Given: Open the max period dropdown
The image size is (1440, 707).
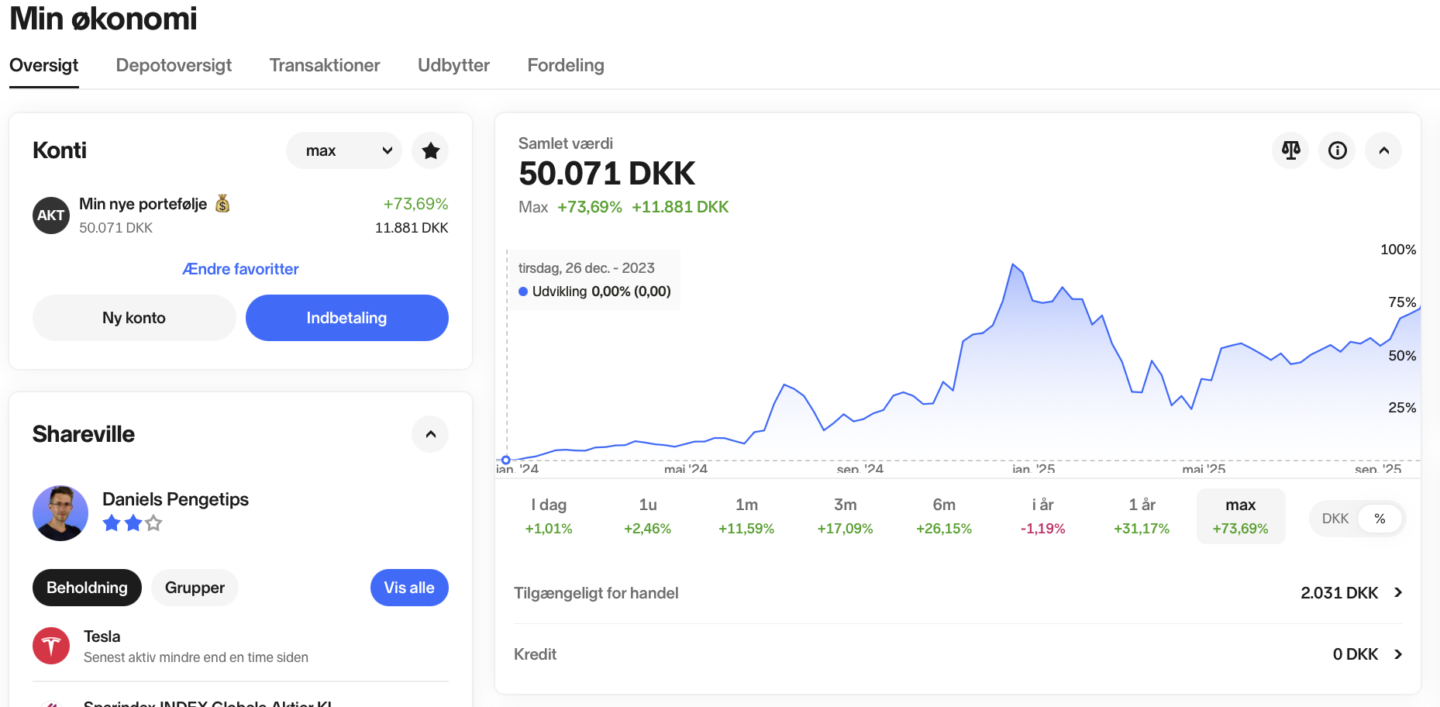Looking at the screenshot, I should 343,151.
